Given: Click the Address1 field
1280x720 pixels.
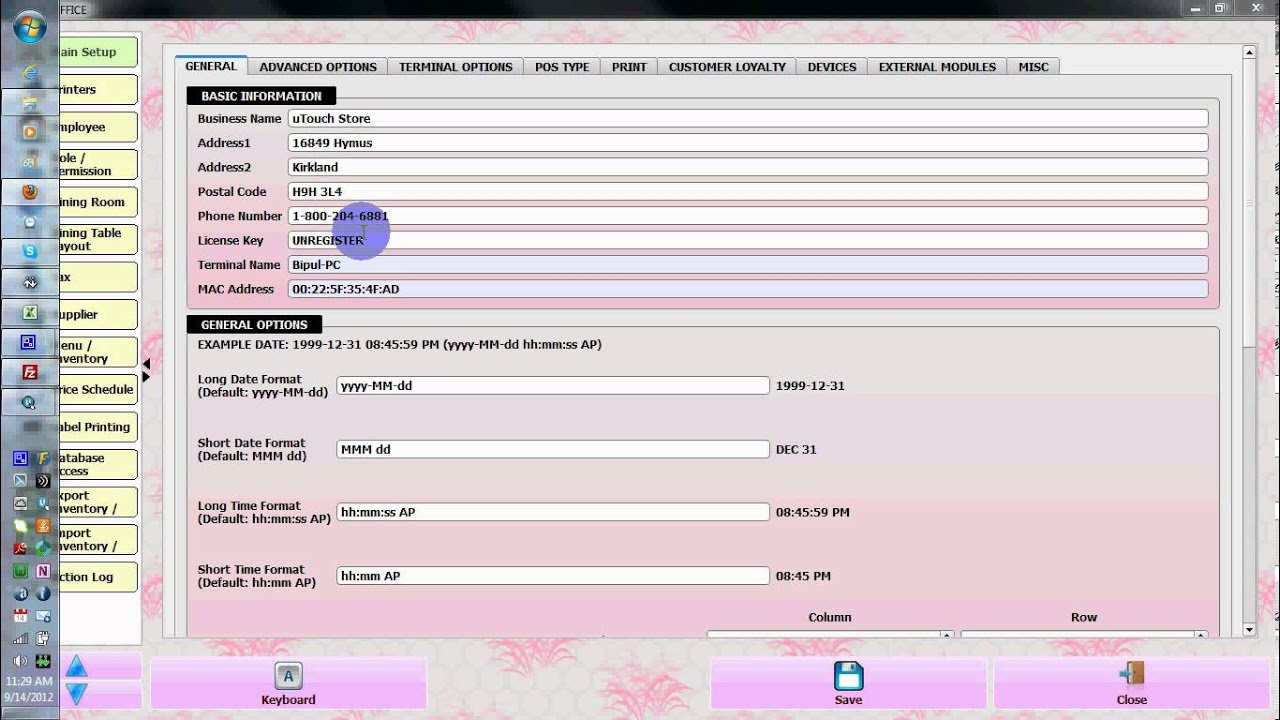Looking at the screenshot, I should (x=748, y=143).
